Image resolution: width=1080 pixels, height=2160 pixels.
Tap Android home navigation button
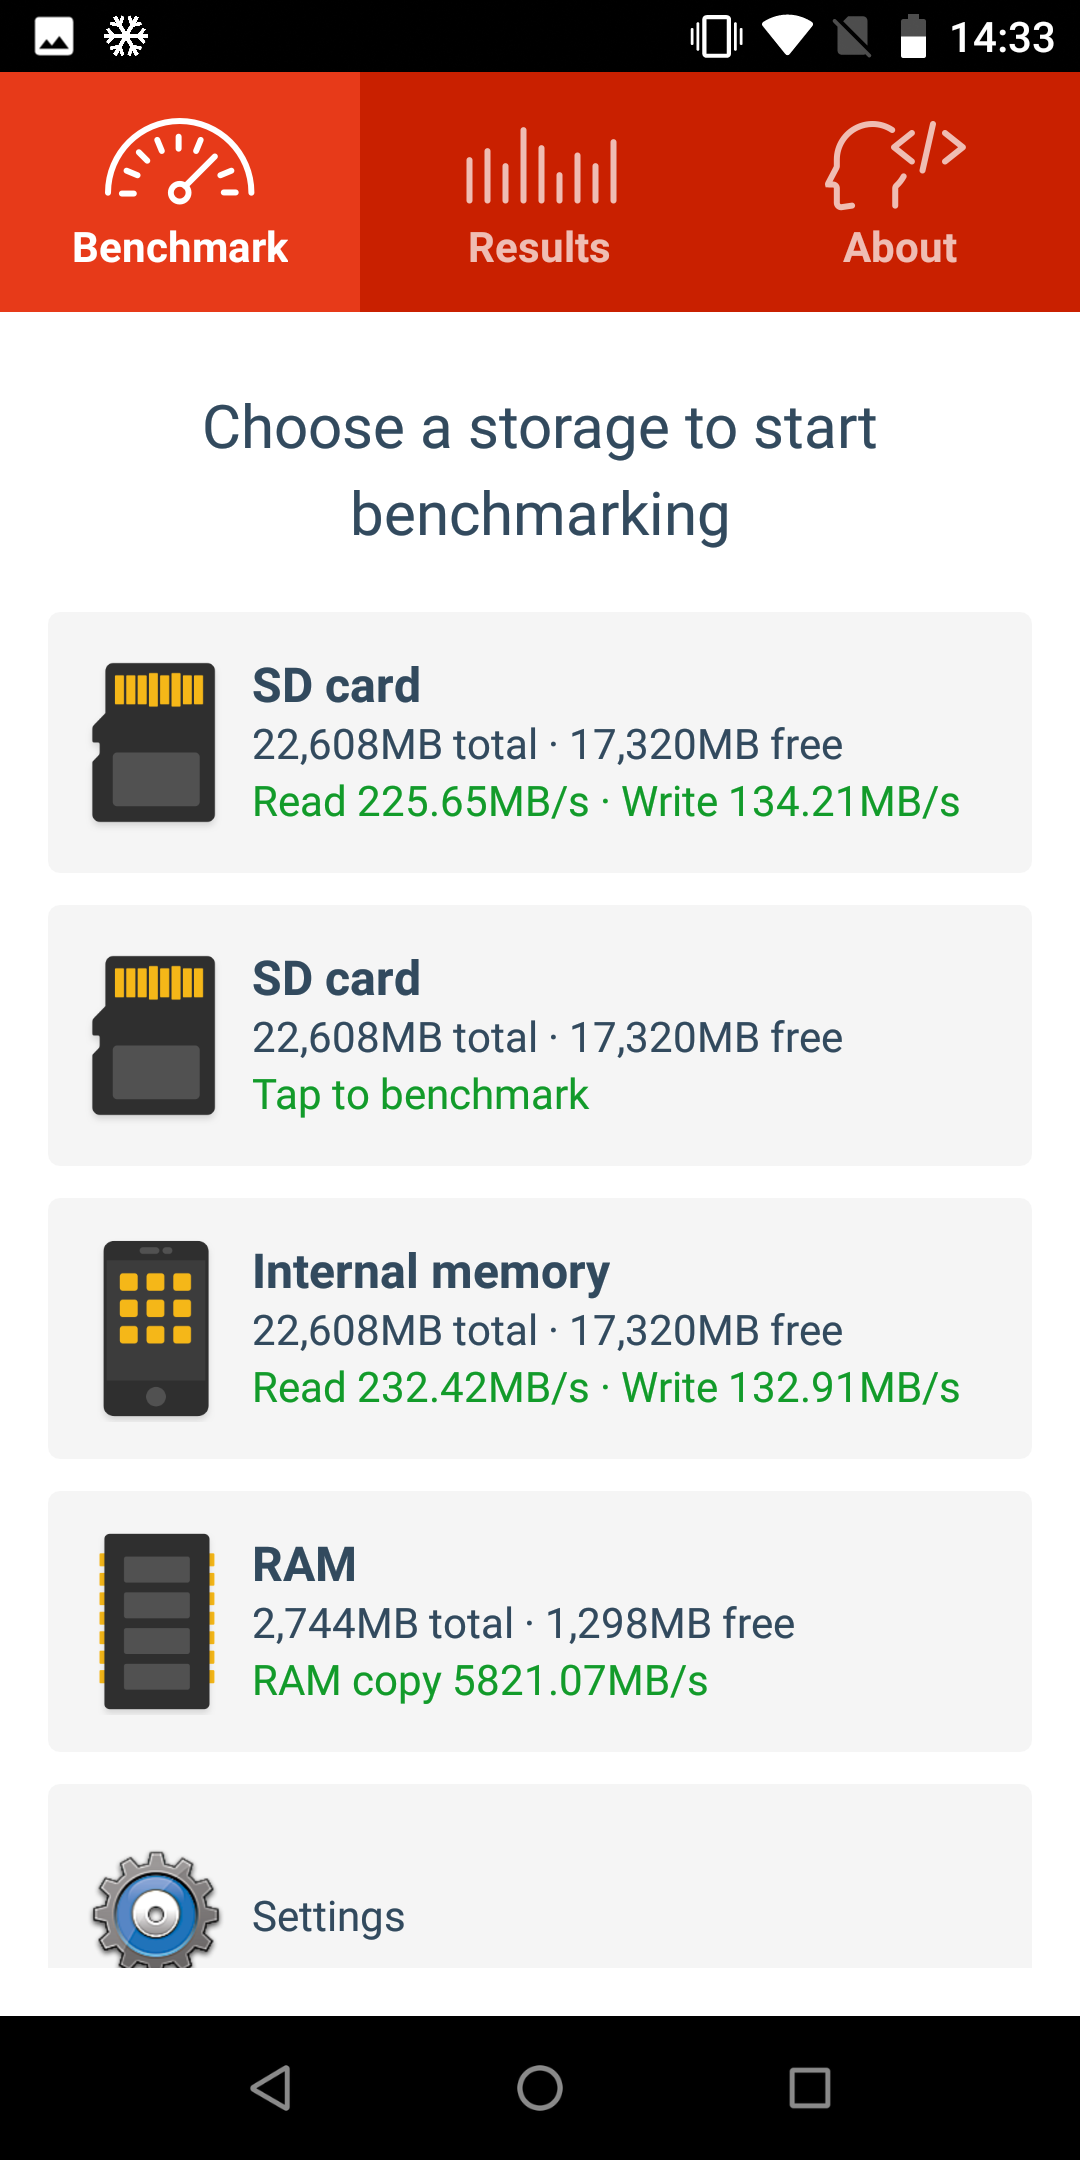click(540, 2088)
